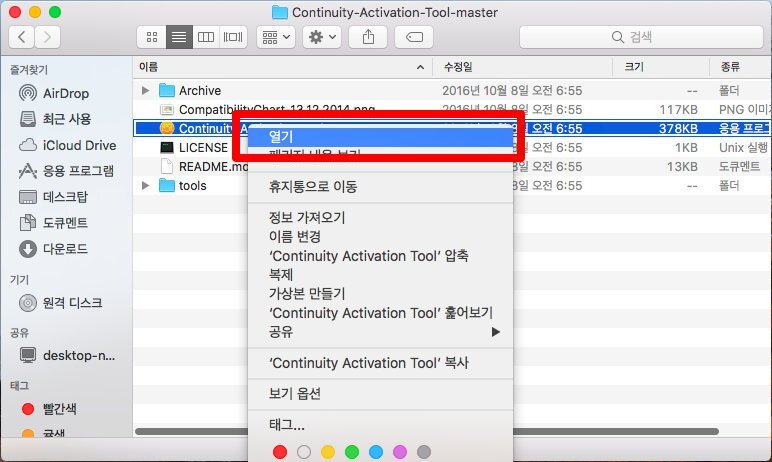Apply the yellow tag color
The height and width of the screenshot is (462, 772).
[x=328, y=452]
